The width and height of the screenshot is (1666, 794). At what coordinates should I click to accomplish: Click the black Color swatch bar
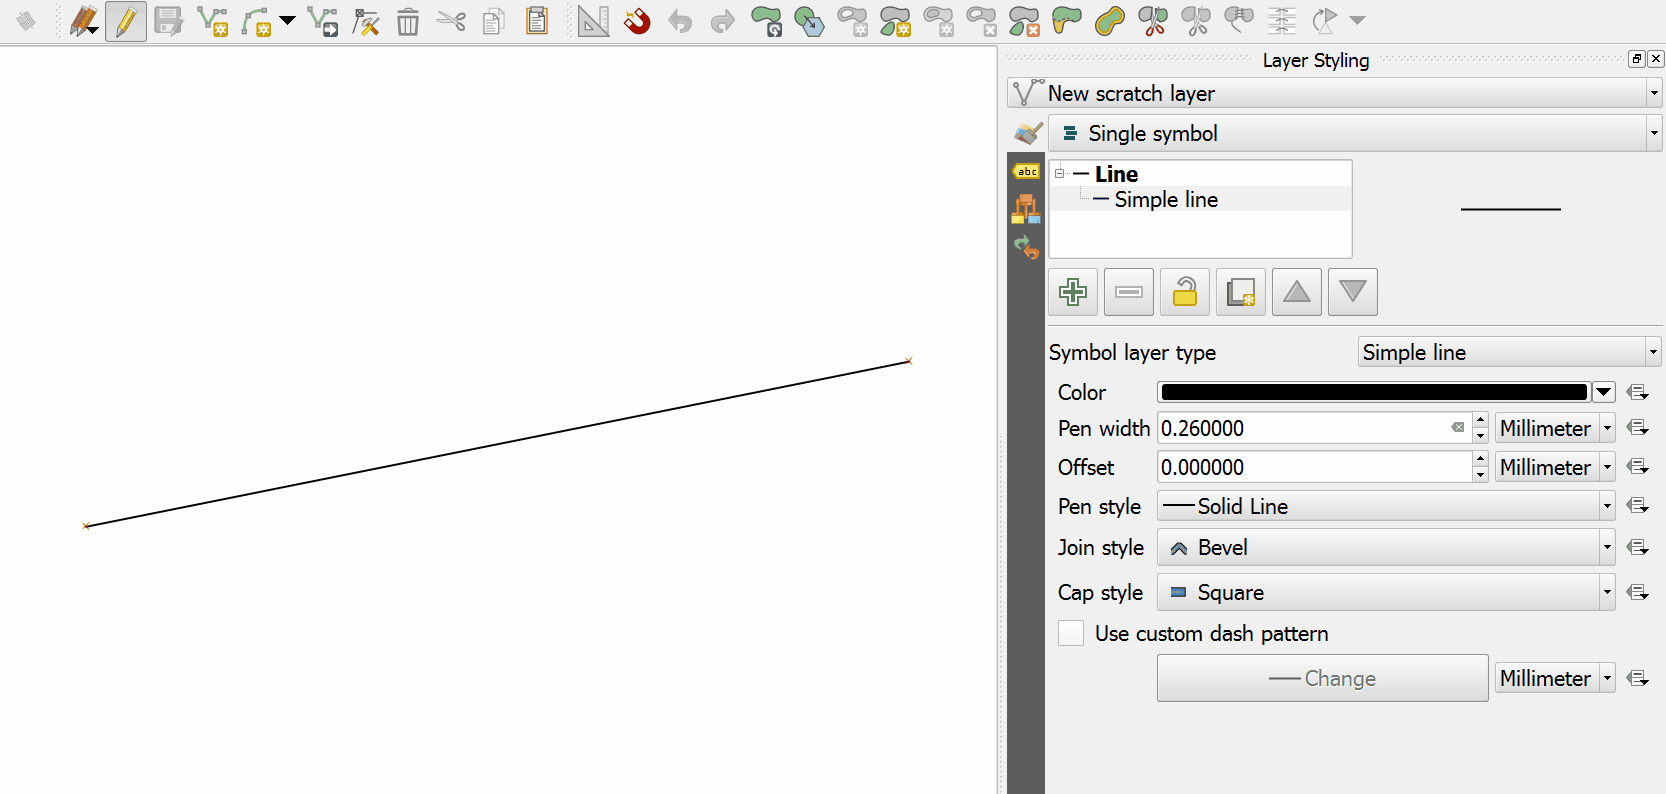(x=1373, y=392)
